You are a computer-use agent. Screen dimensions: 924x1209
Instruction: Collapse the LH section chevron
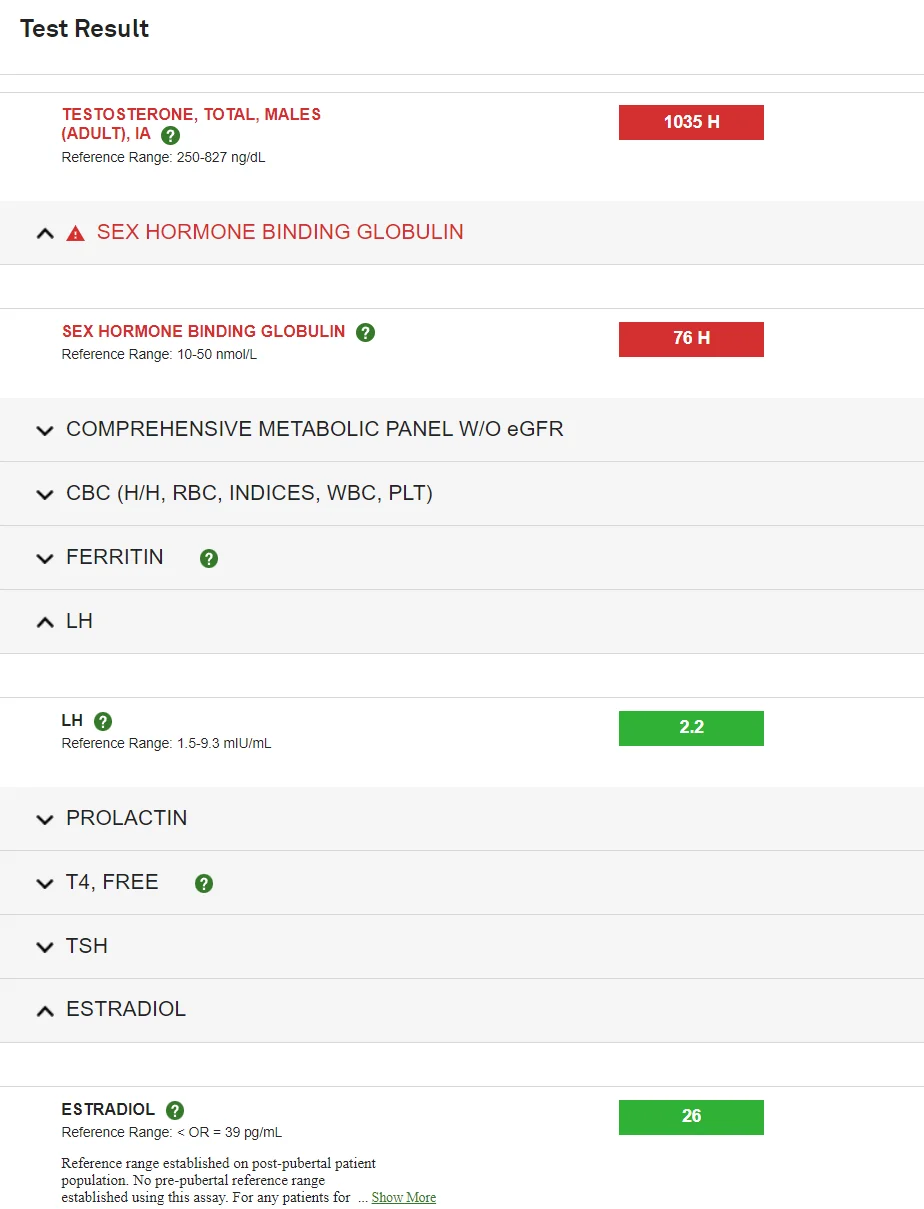click(x=45, y=622)
